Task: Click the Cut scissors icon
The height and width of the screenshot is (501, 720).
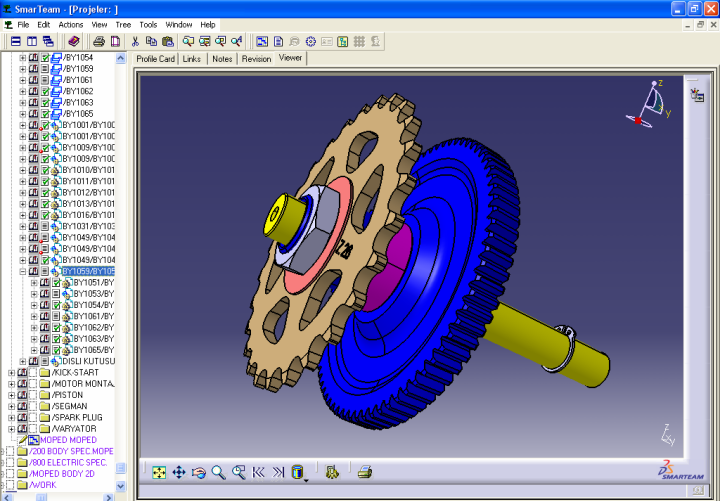Action: pyautogui.click(x=135, y=41)
